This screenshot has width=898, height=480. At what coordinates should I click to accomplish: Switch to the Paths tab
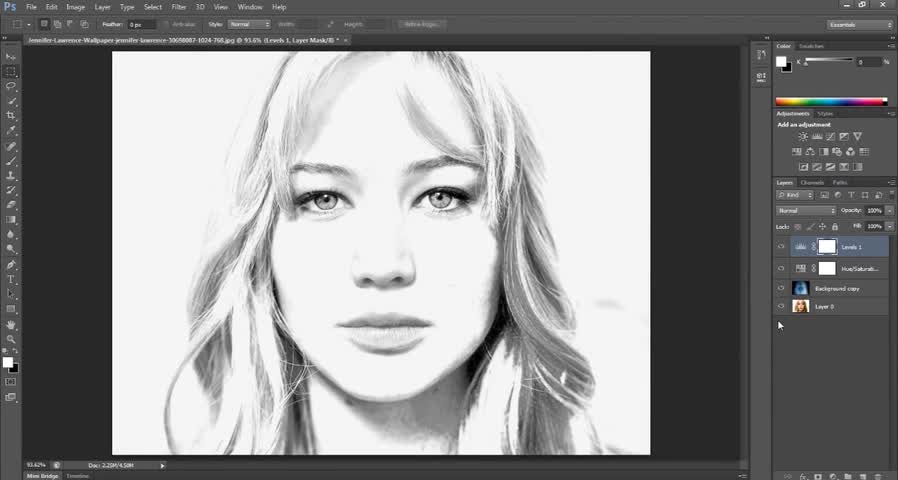[840, 183]
